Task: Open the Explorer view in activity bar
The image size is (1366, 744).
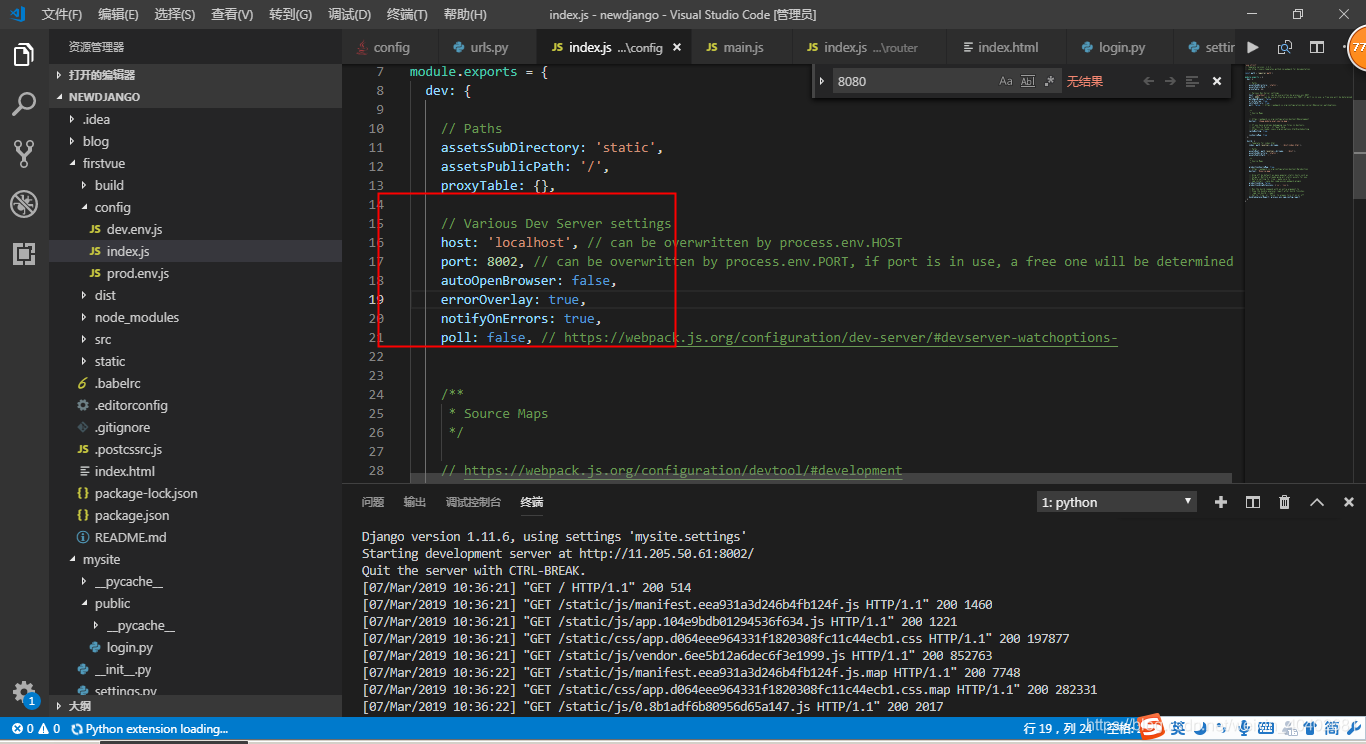Action: (24, 55)
